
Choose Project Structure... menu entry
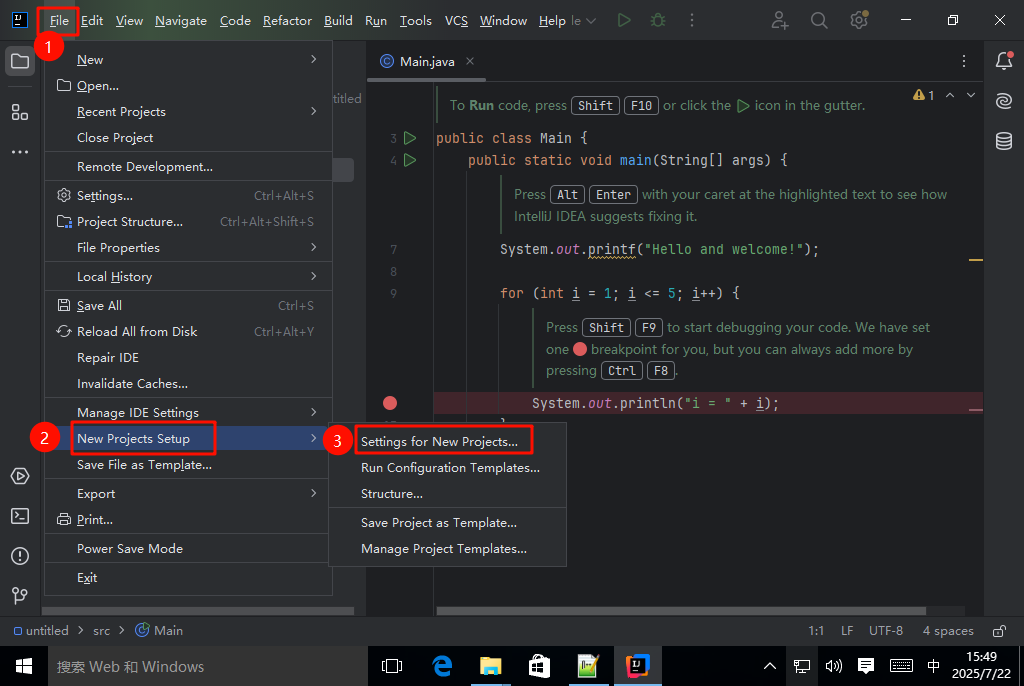[x=188, y=221]
